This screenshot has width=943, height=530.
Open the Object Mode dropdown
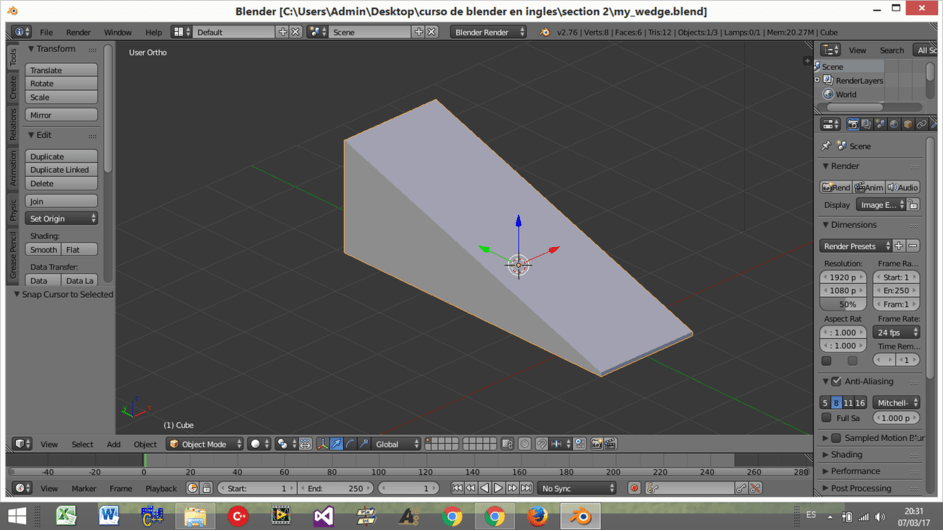point(205,444)
